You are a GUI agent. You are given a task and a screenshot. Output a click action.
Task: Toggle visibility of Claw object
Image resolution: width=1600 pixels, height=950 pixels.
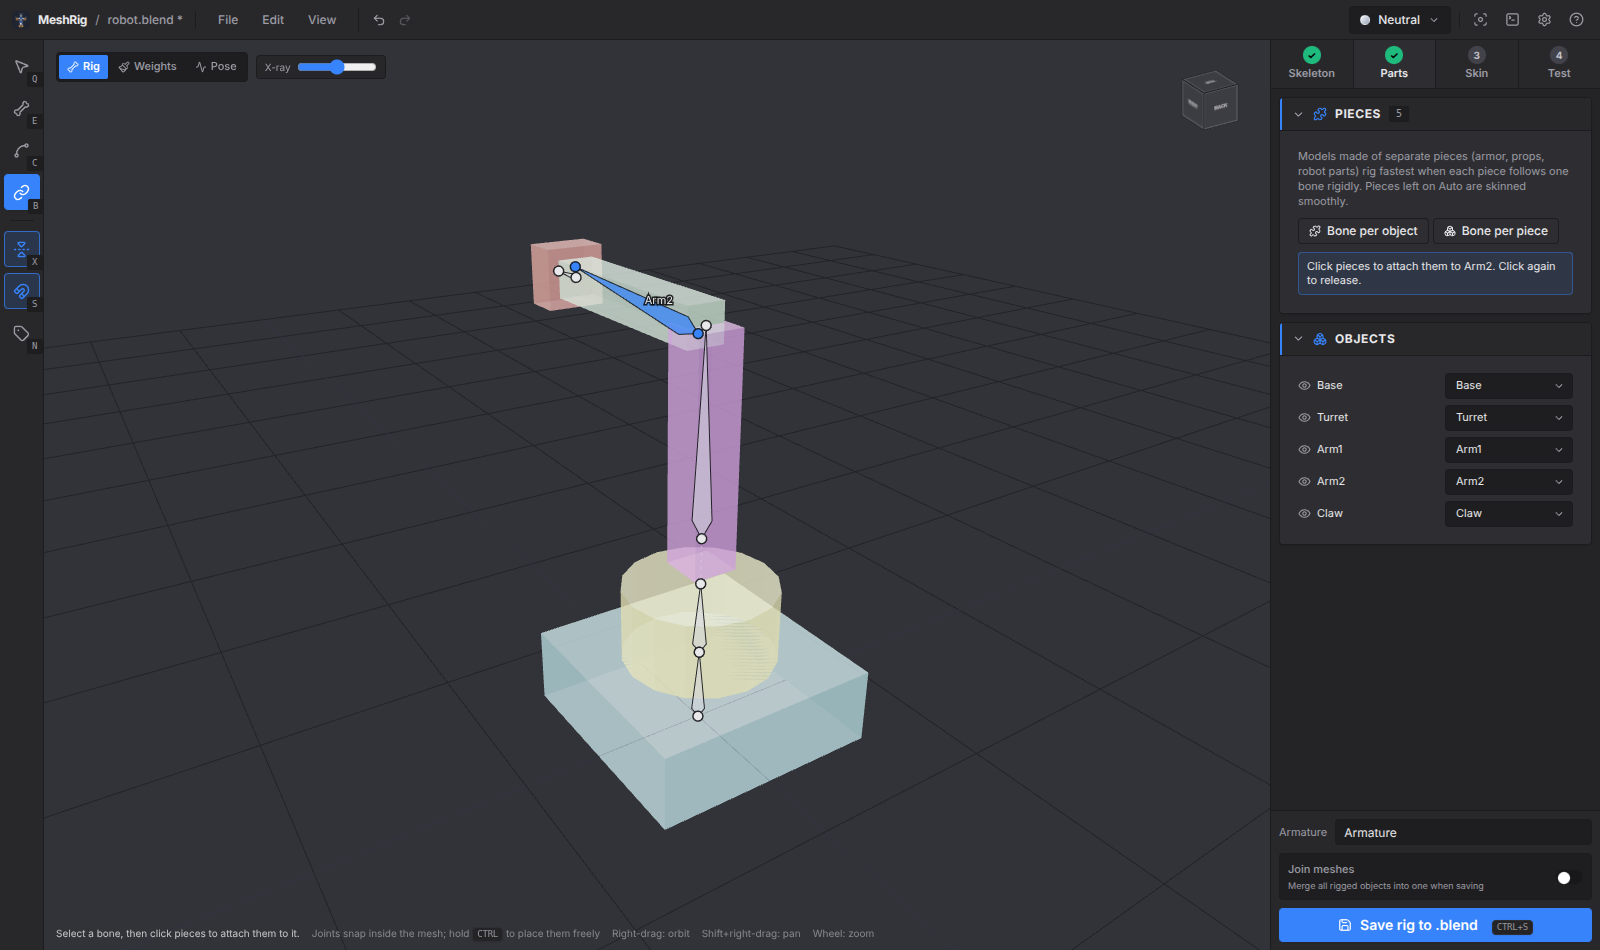(x=1304, y=514)
